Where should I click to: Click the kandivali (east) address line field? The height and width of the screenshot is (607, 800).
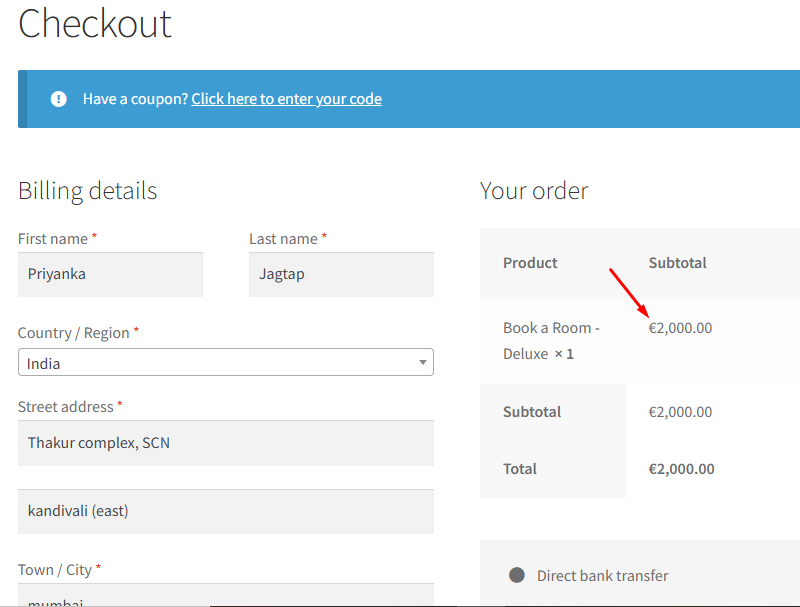point(225,511)
